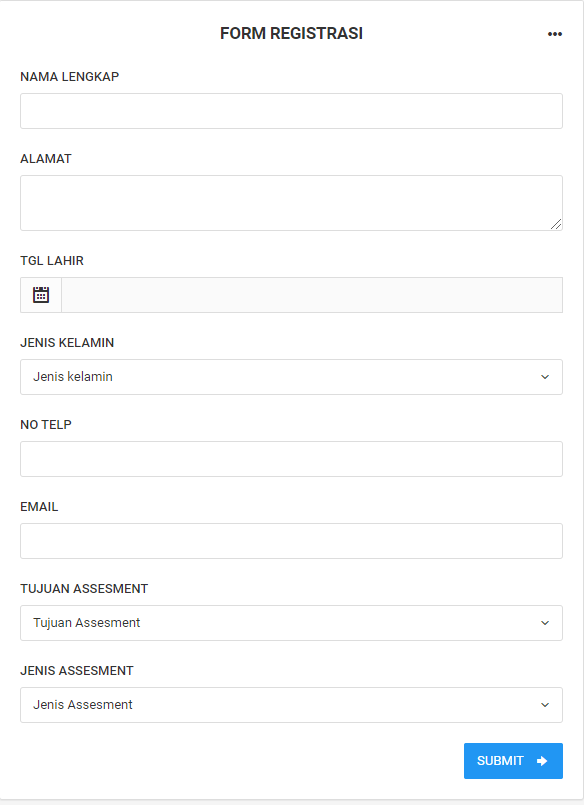Click the three-dot ellipsis menu icon
584x805 pixels.
point(555,33)
